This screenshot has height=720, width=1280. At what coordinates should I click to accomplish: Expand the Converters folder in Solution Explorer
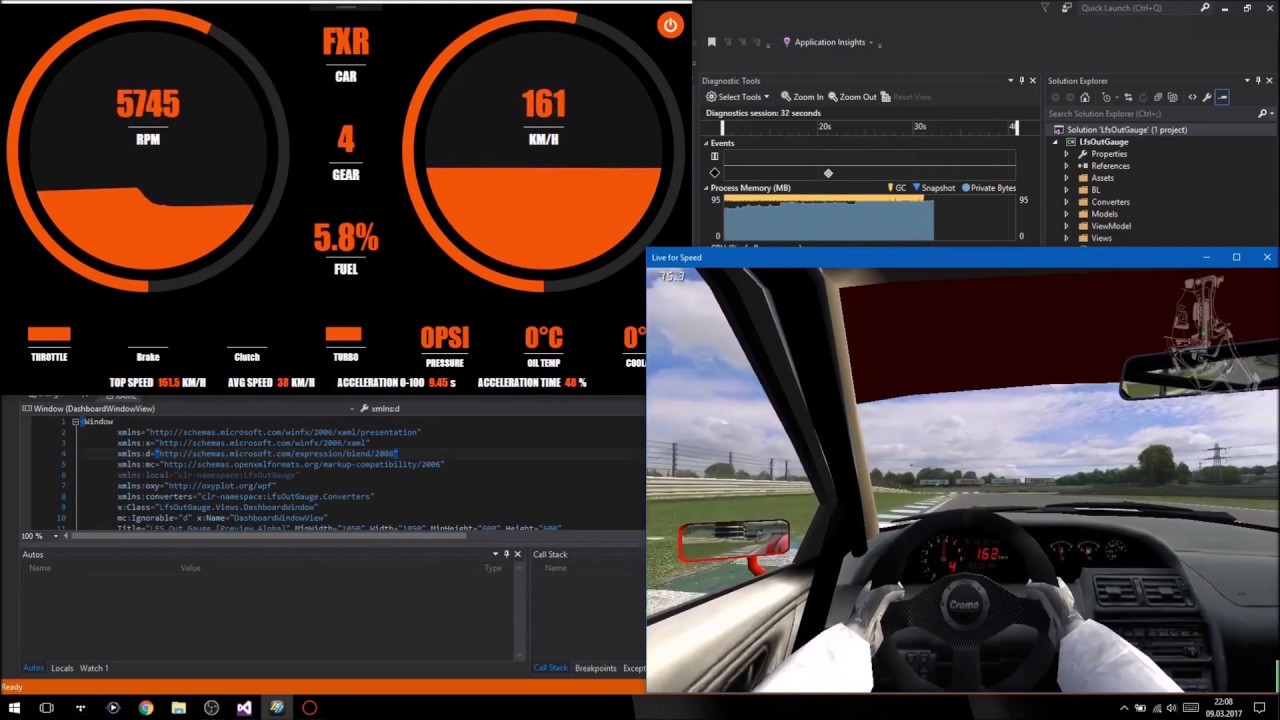[x=1066, y=202]
